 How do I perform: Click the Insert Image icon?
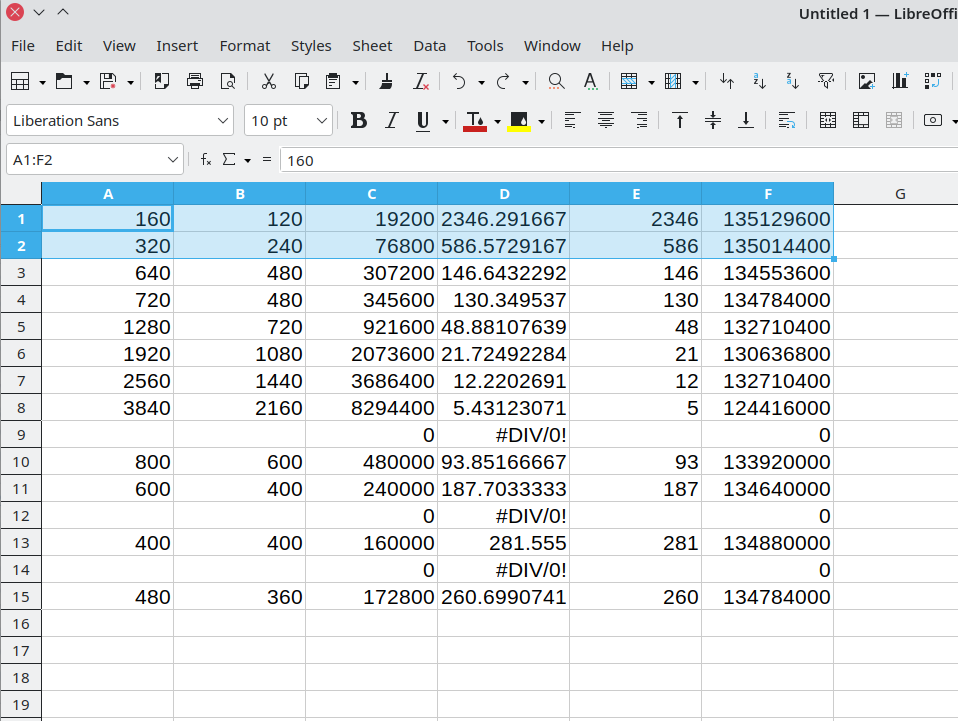[x=866, y=81]
